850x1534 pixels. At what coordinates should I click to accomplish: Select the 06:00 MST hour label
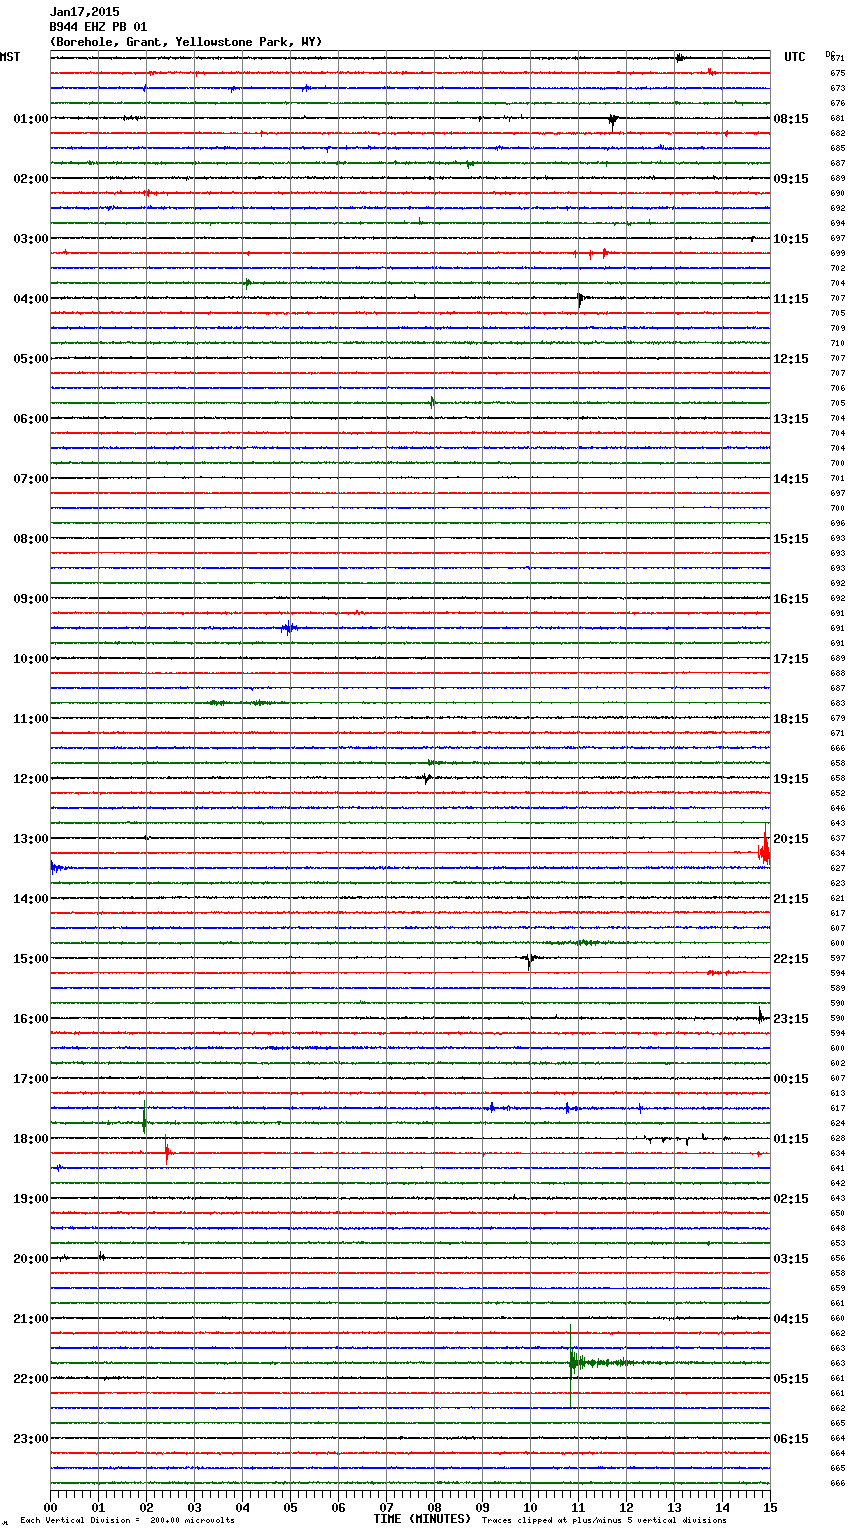pyautogui.click(x=31, y=418)
